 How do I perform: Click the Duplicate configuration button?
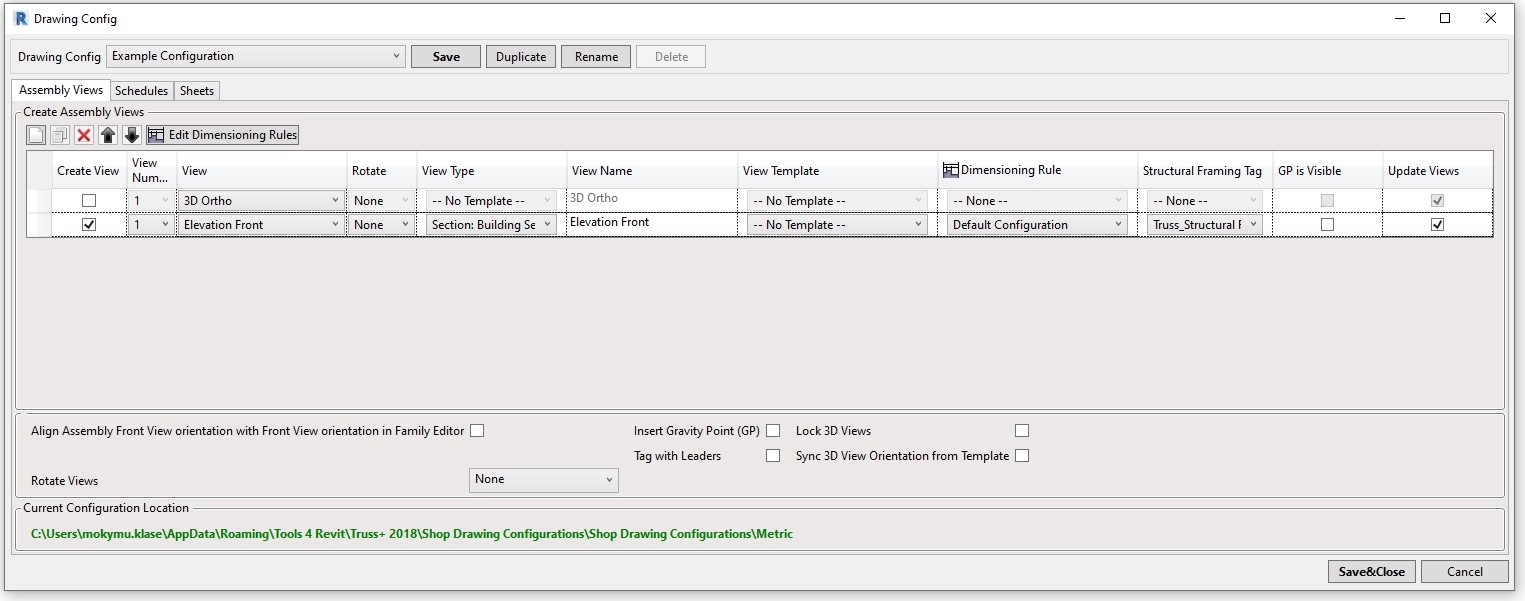[521, 57]
